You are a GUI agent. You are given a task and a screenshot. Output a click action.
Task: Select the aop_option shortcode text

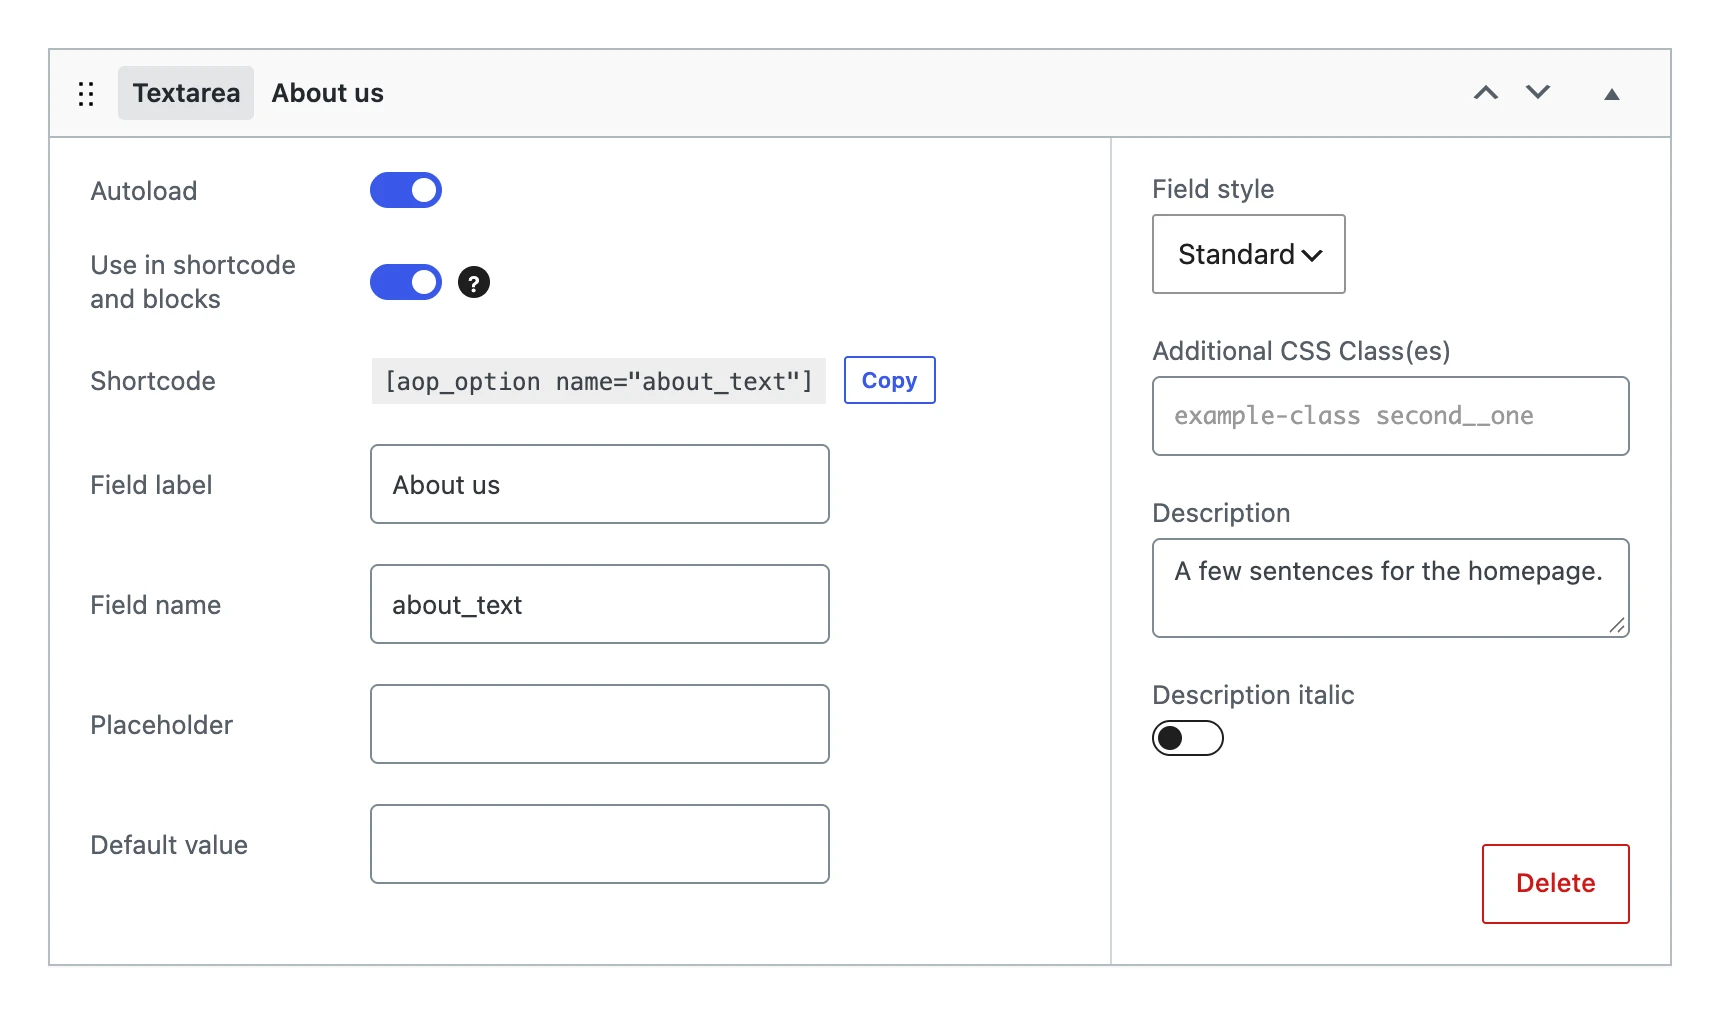pos(599,381)
